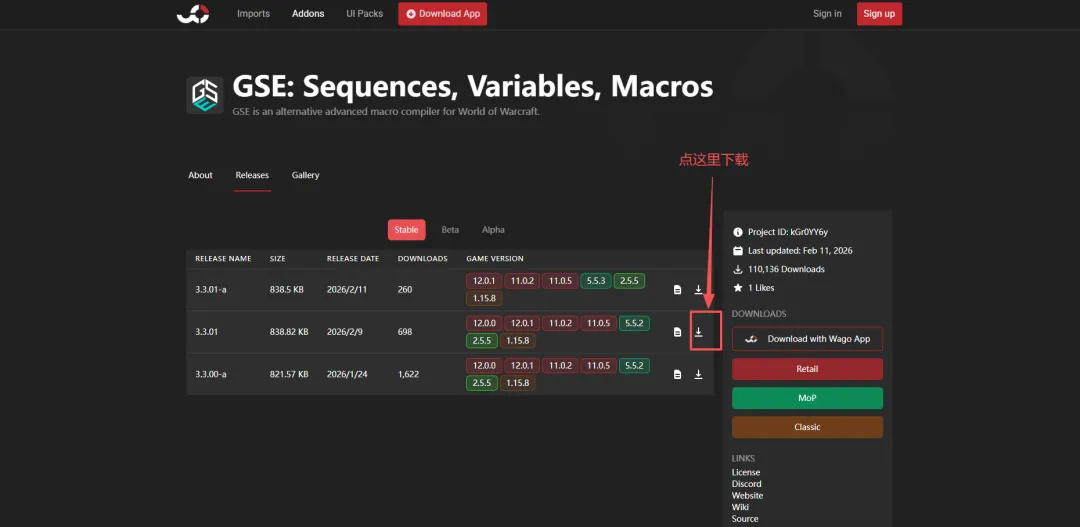This screenshot has width=1080, height=527.
Task: Open the Wago logo home link
Action: [193, 14]
